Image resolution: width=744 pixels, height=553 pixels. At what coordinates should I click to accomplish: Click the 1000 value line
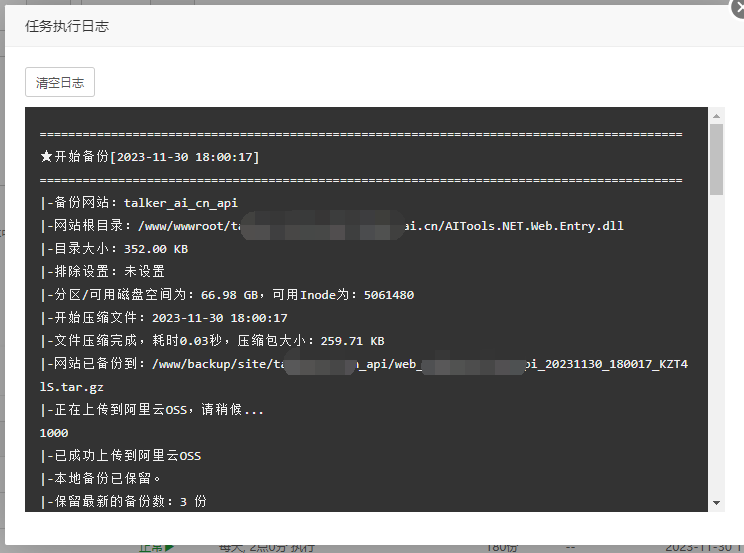[x=54, y=433]
